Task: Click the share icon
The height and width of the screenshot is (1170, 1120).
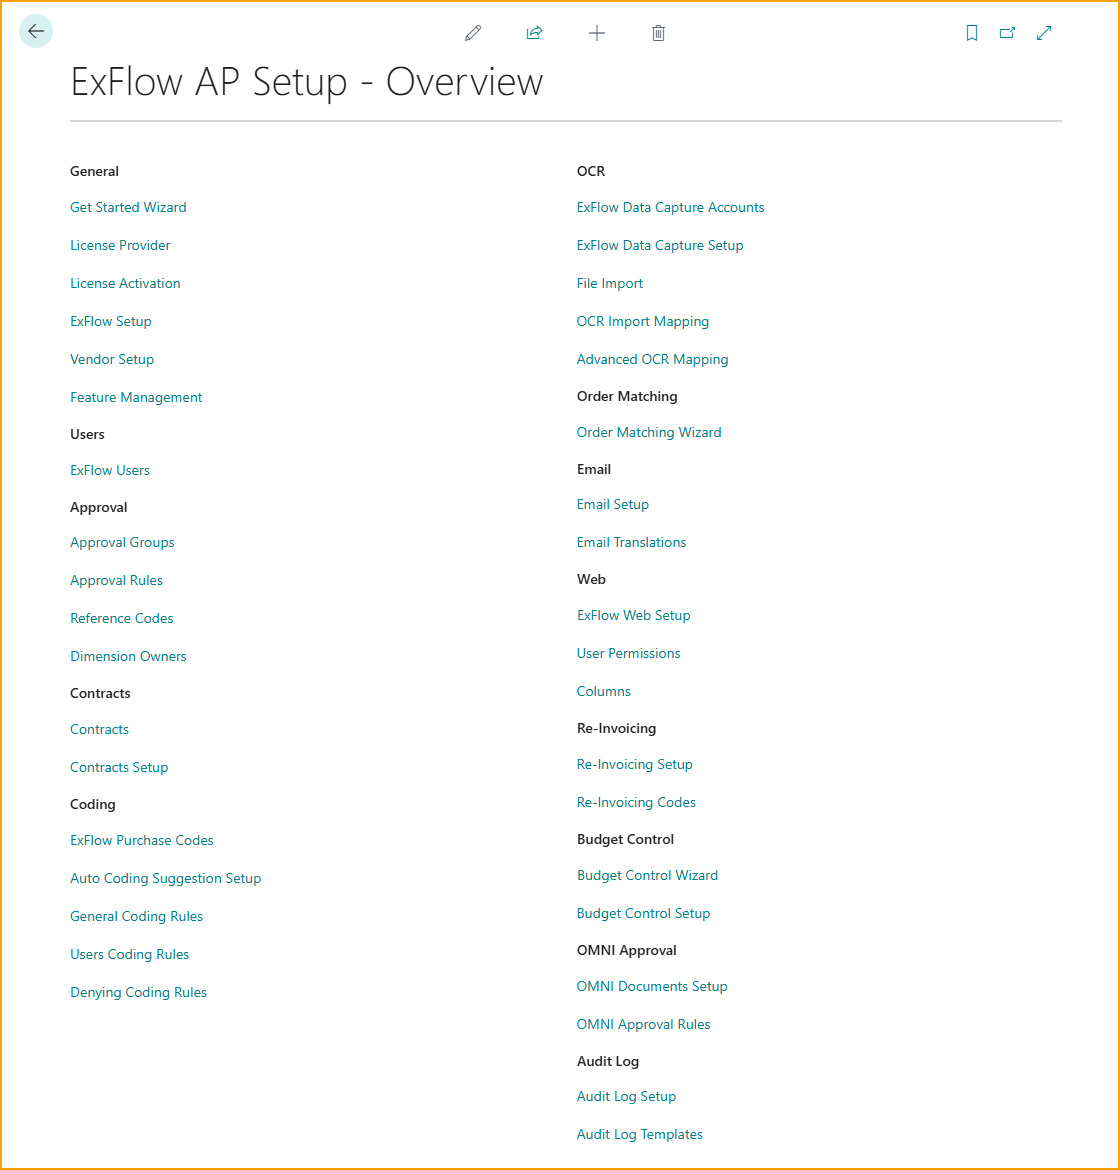Action: pos(534,33)
